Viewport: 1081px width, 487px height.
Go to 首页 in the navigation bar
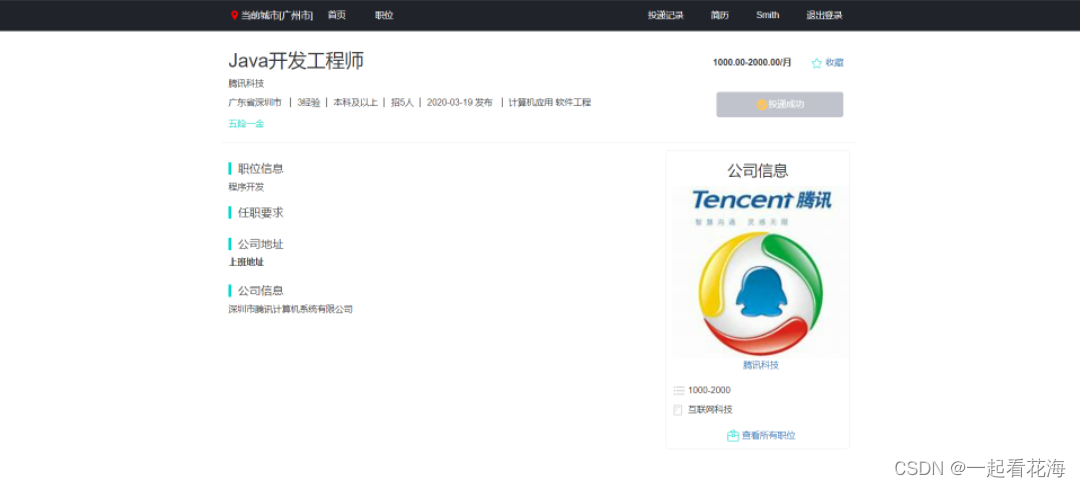coord(336,15)
